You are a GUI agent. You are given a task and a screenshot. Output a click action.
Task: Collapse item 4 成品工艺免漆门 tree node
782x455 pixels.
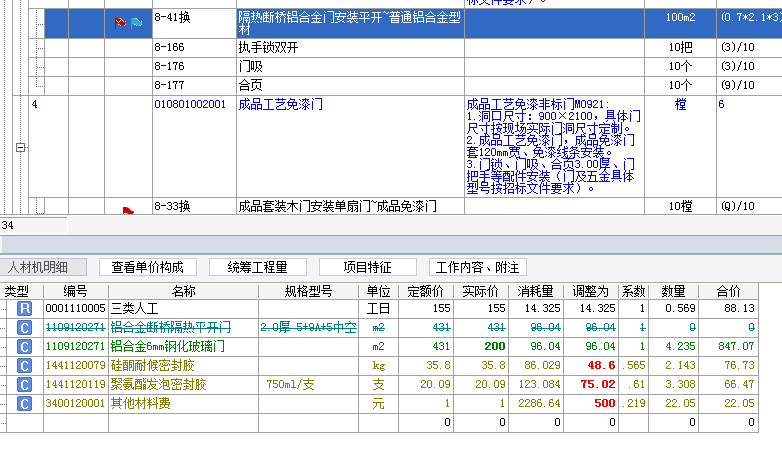tap(20, 147)
